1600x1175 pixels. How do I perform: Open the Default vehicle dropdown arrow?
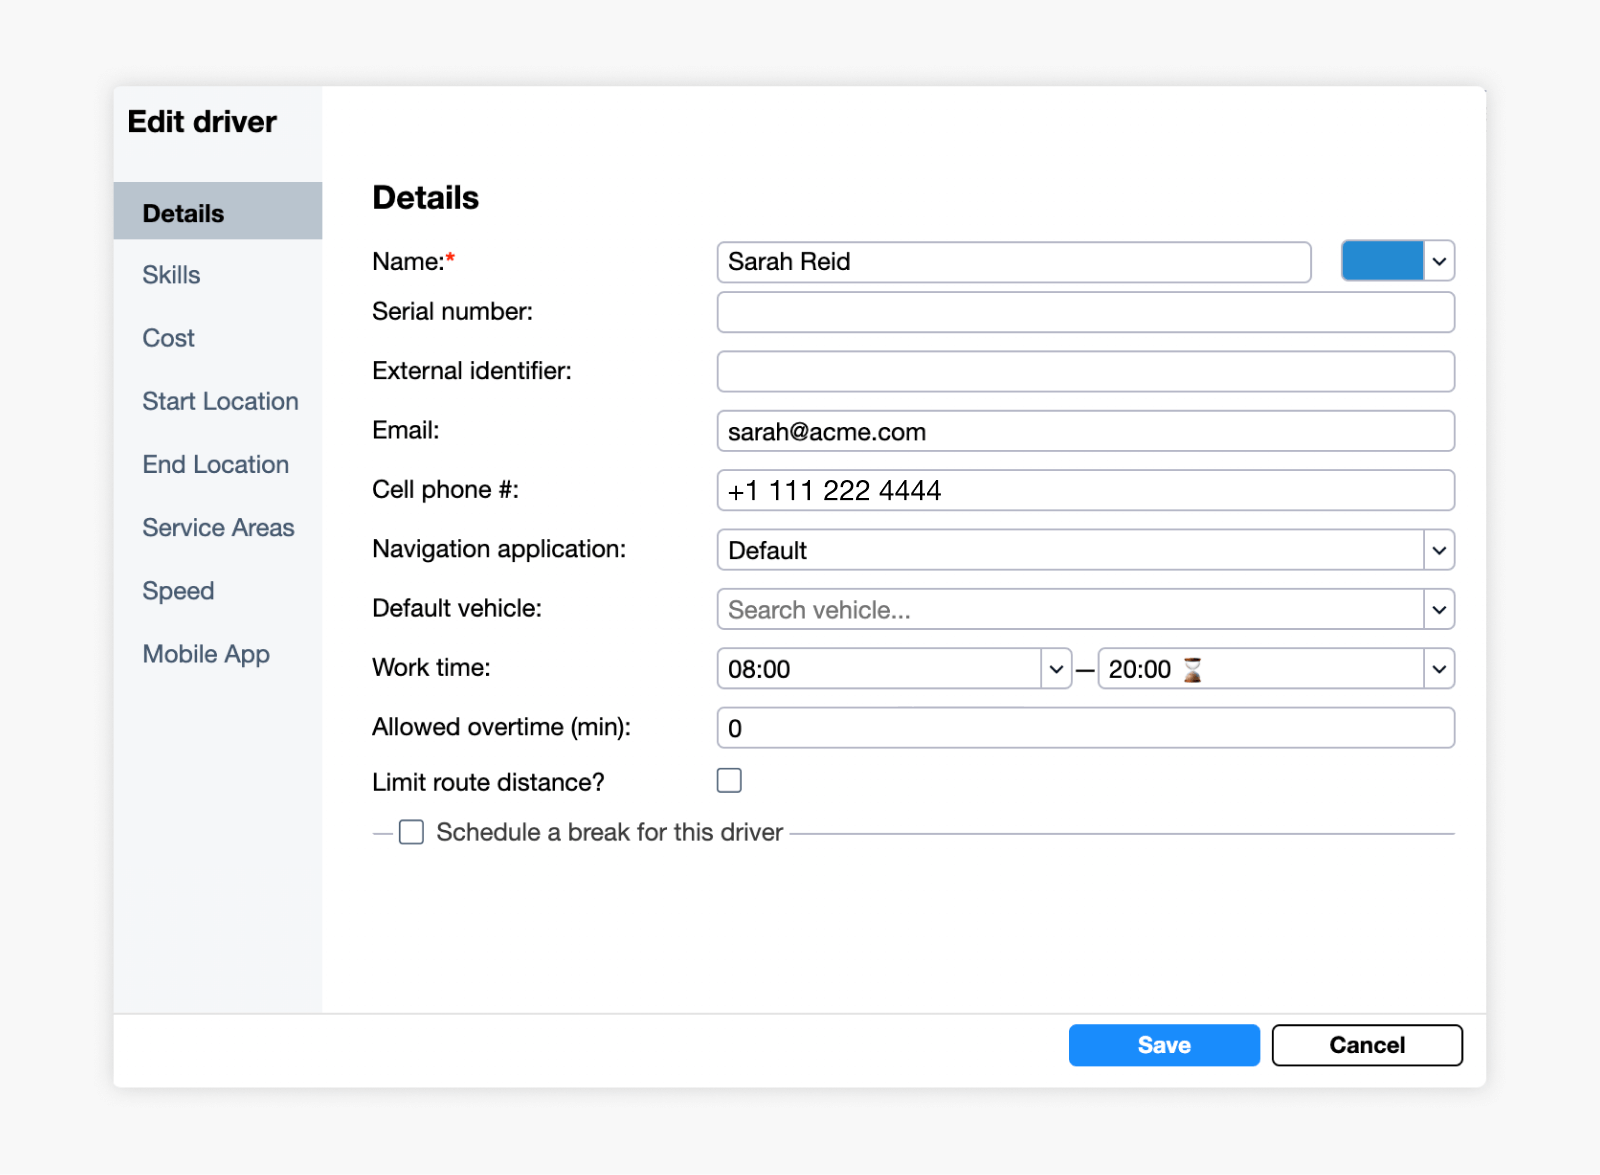(x=1439, y=610)
